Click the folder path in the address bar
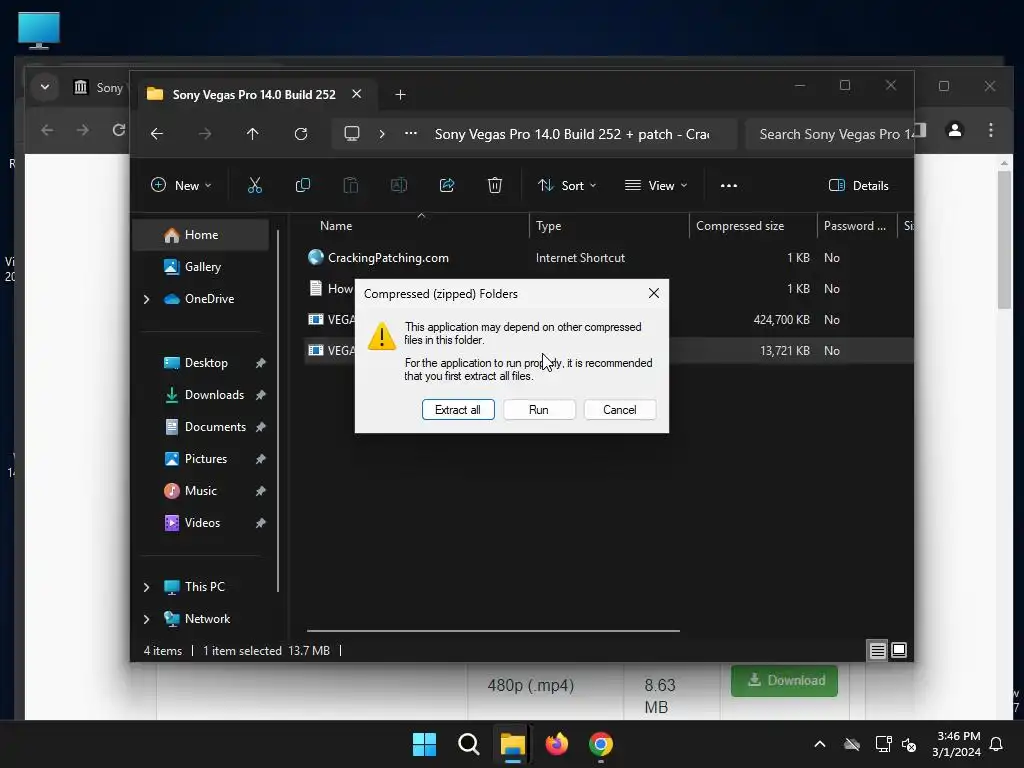This screenshot has width=1024, height=768. pos(572,134)
